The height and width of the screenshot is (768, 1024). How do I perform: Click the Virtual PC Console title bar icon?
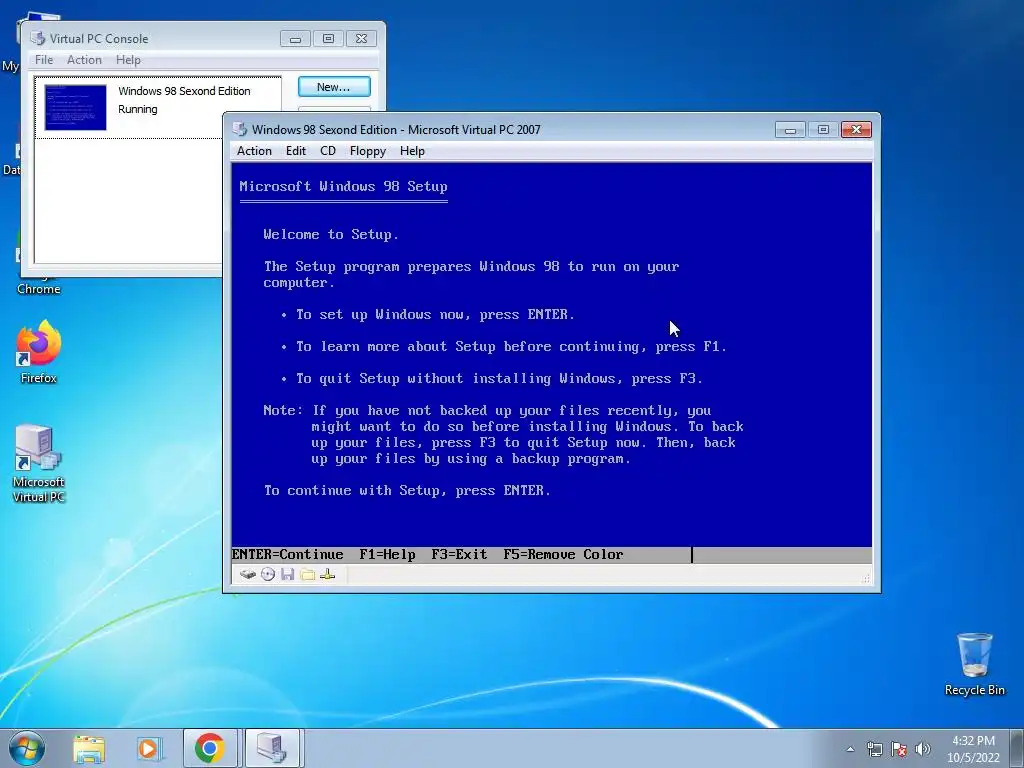click(38, 39)
